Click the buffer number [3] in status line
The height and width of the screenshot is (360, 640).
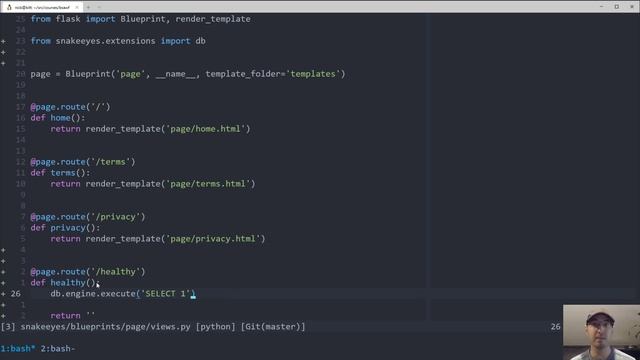[x=8, y=327]
